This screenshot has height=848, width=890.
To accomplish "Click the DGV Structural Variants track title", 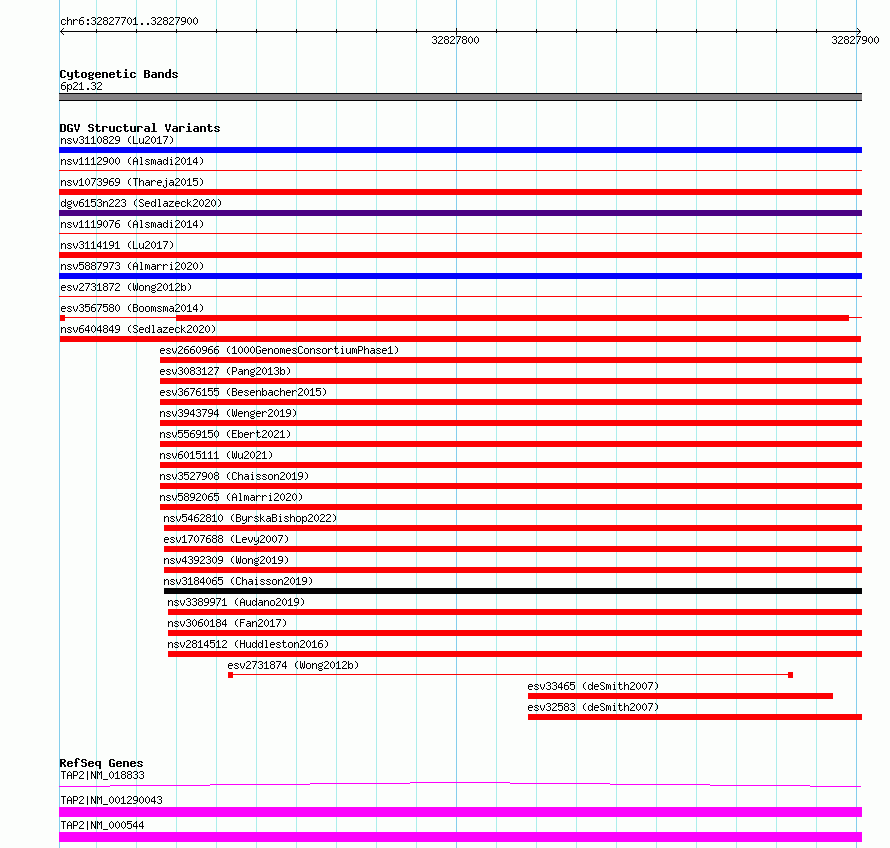I will coord(140,128).
